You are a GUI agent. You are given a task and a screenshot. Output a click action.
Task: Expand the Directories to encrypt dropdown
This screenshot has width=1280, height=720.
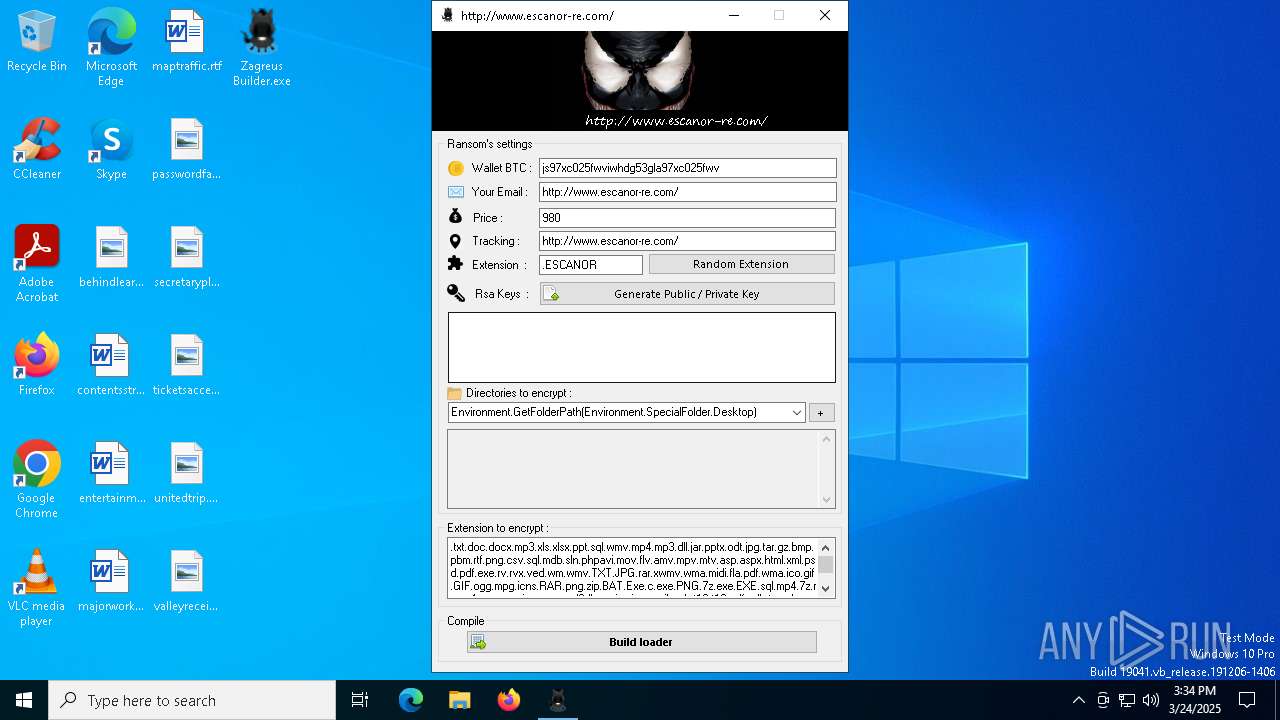pos(797,412)
